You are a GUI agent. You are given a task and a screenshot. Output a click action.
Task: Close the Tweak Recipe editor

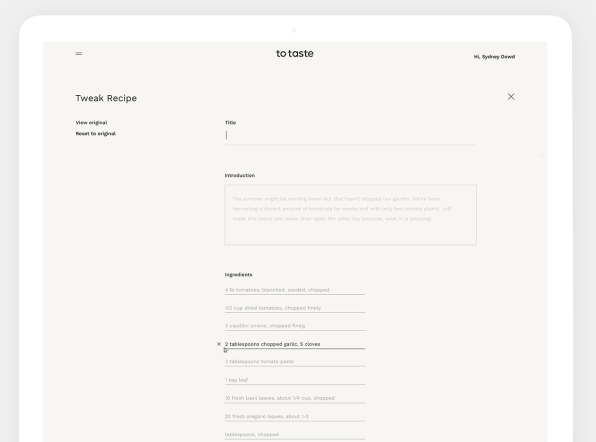coord(511,97)
